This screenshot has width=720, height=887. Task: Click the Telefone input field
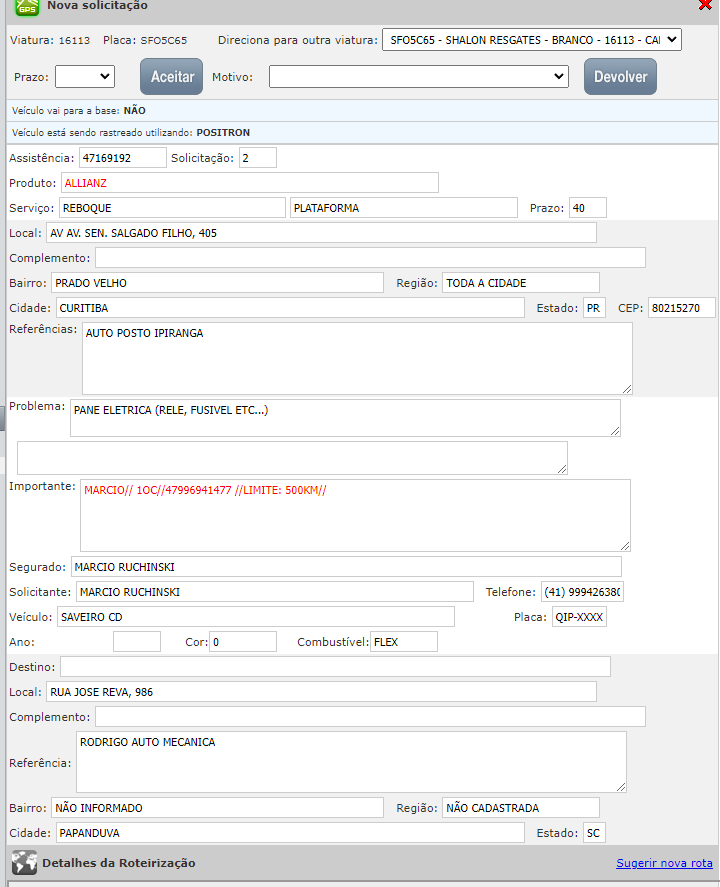(582, 592)
